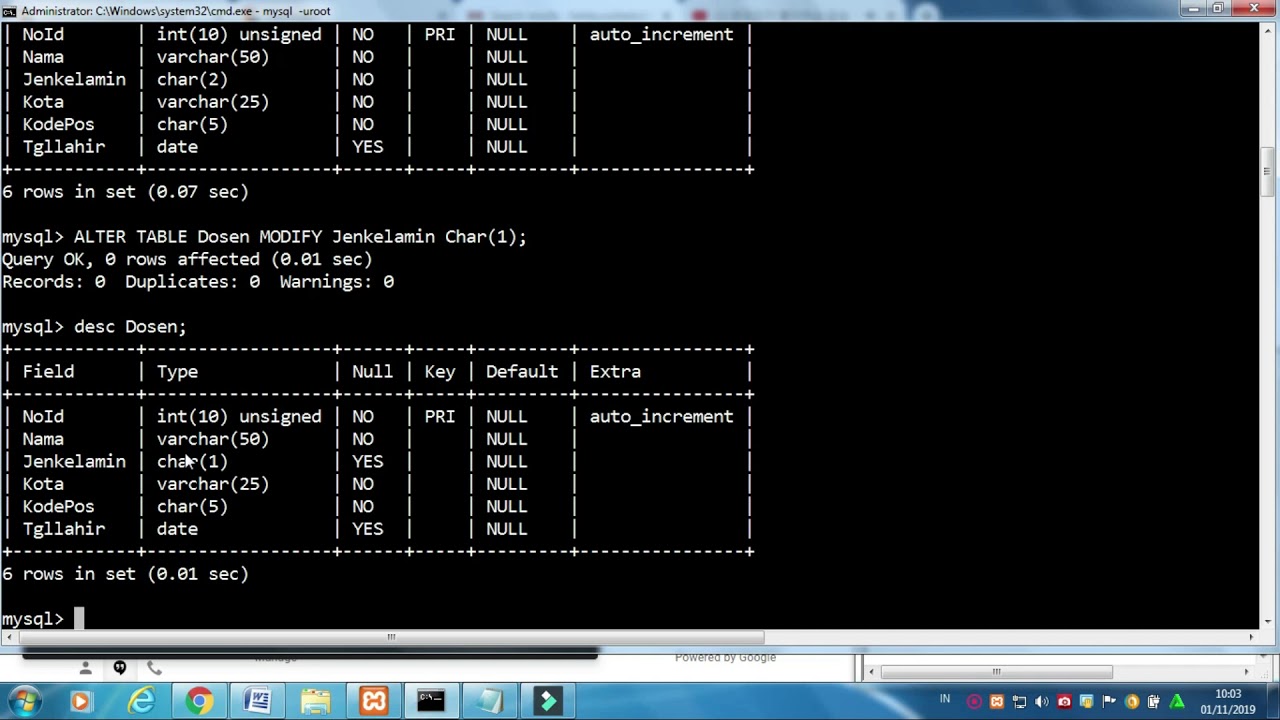
Task: Click the cmd vertical scrollbar thumb
Action: coord(1268,172)
